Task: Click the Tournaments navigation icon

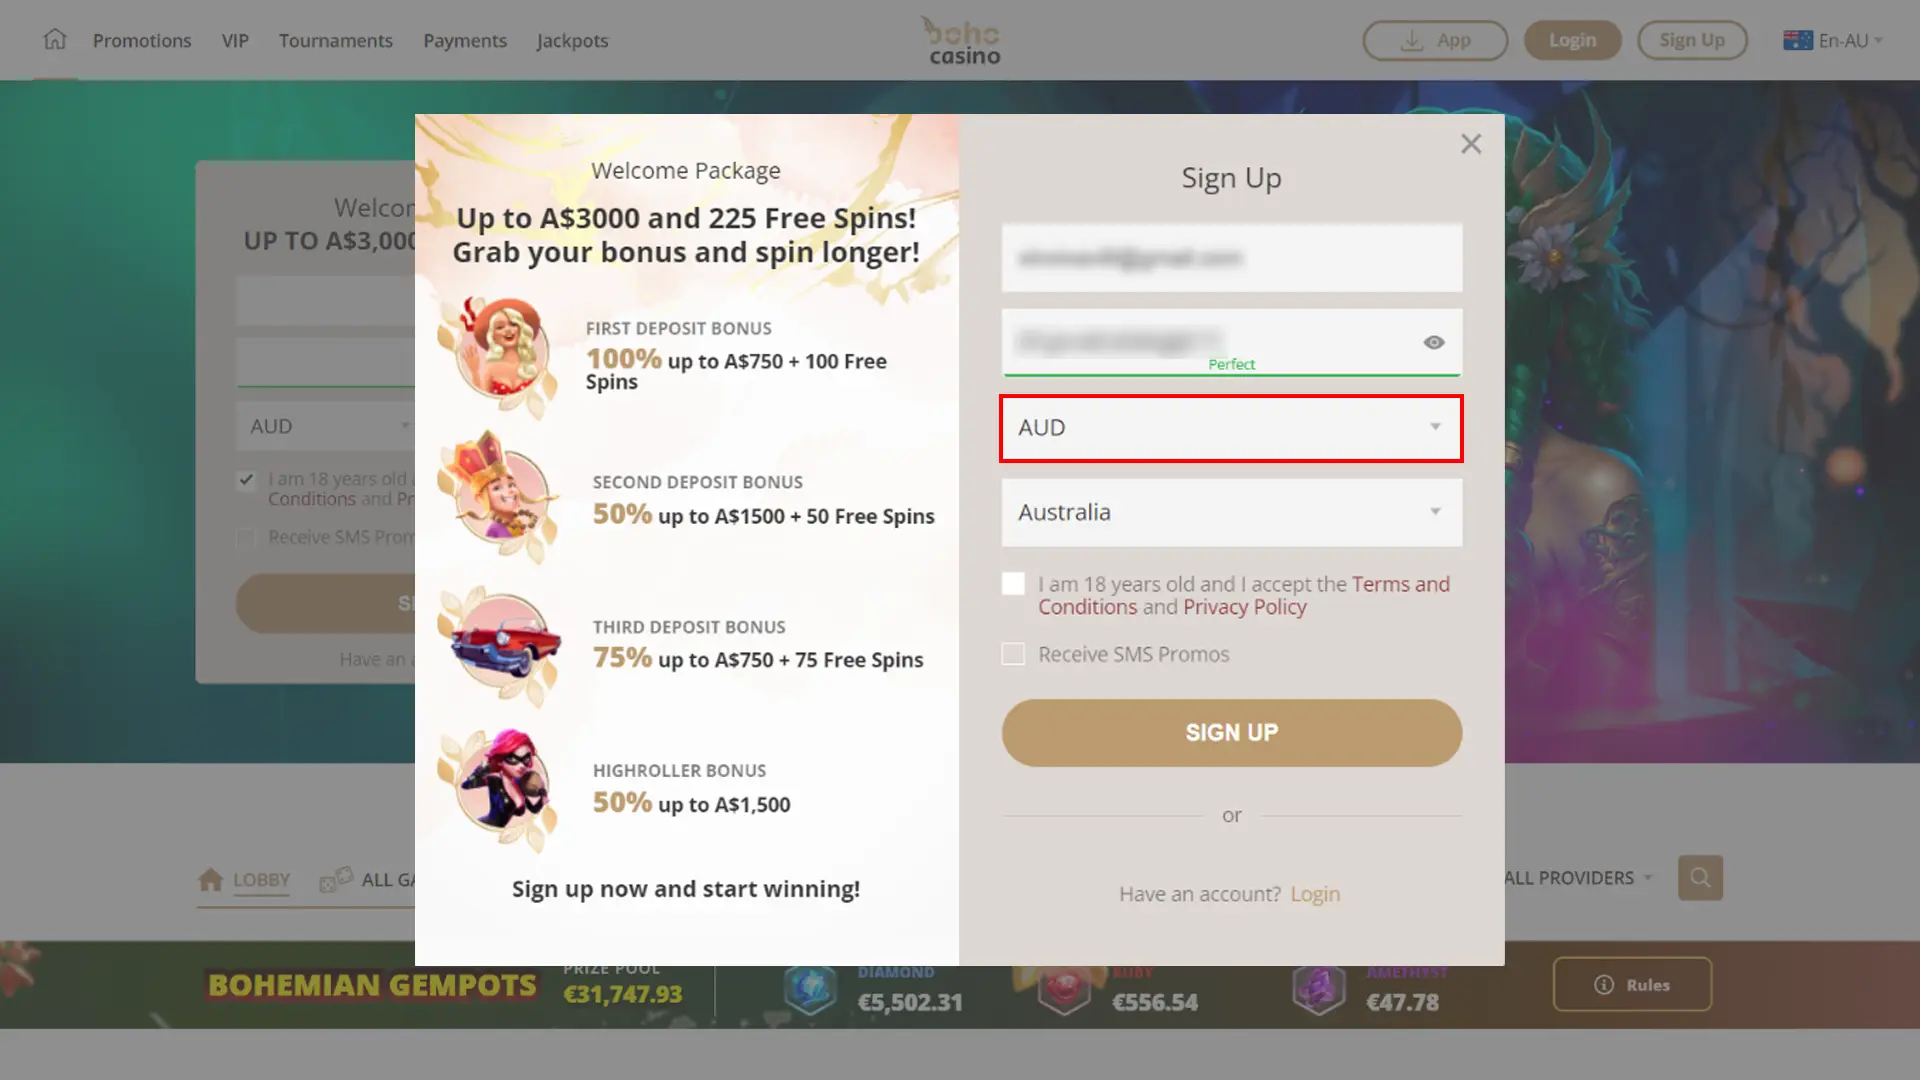Action: pos(335,40)
